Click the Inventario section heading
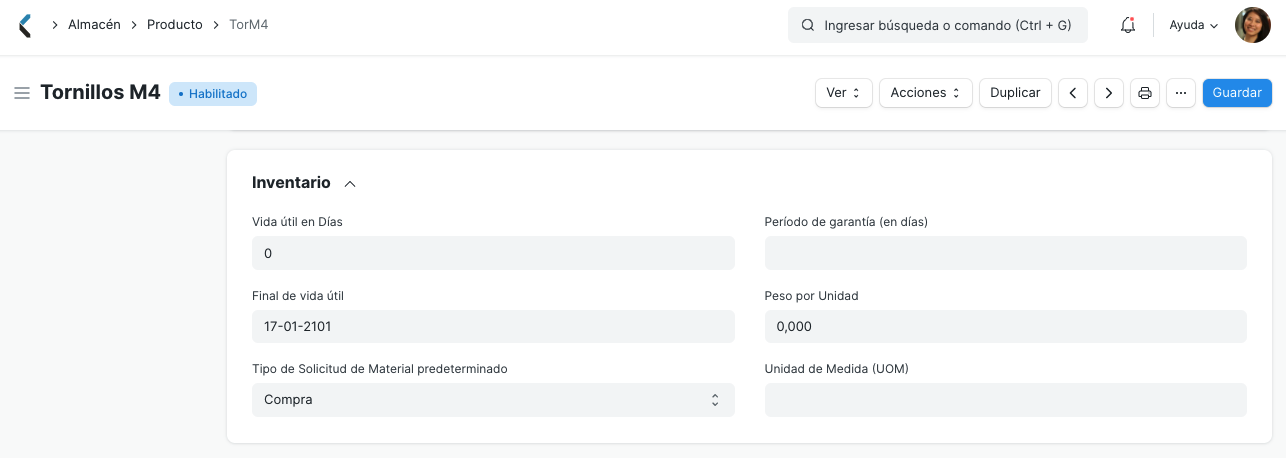 [291, 183]
